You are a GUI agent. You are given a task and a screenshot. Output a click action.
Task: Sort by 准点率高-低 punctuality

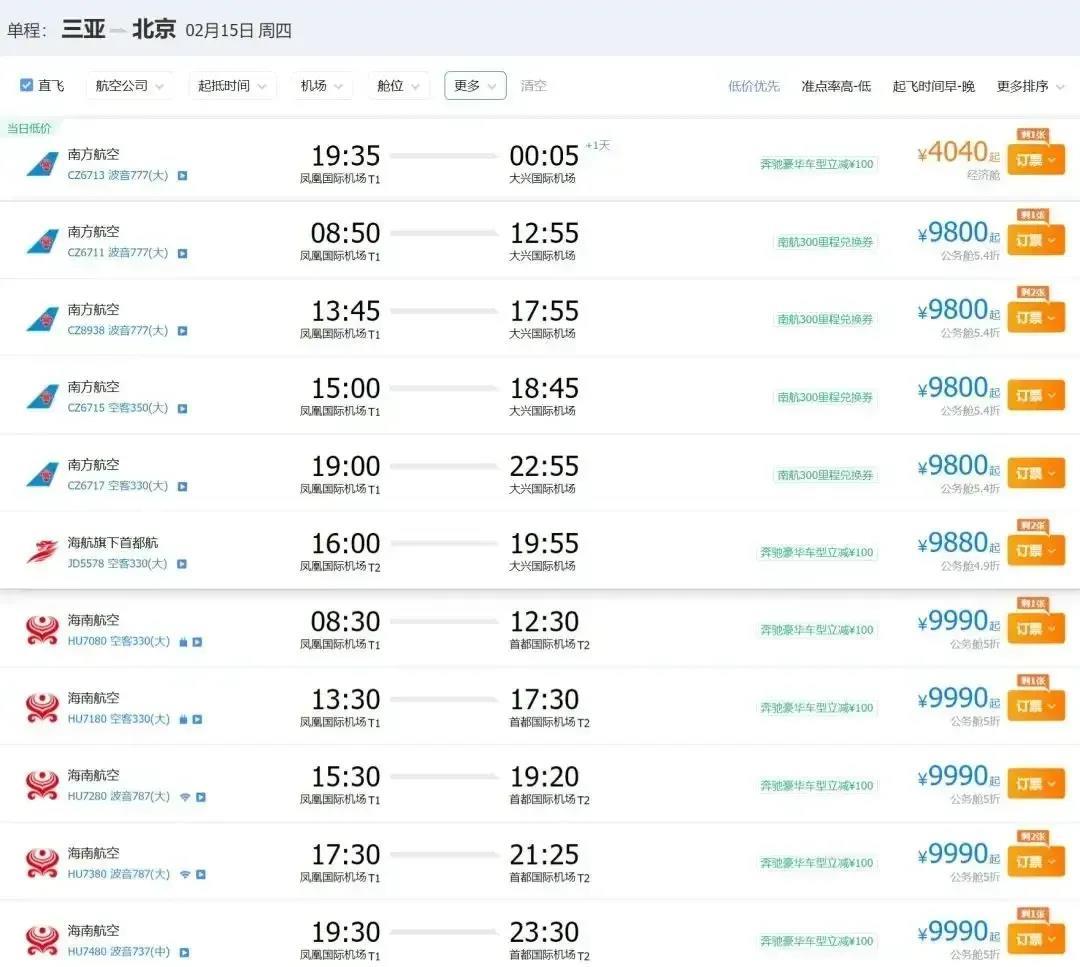click(835, 86)
